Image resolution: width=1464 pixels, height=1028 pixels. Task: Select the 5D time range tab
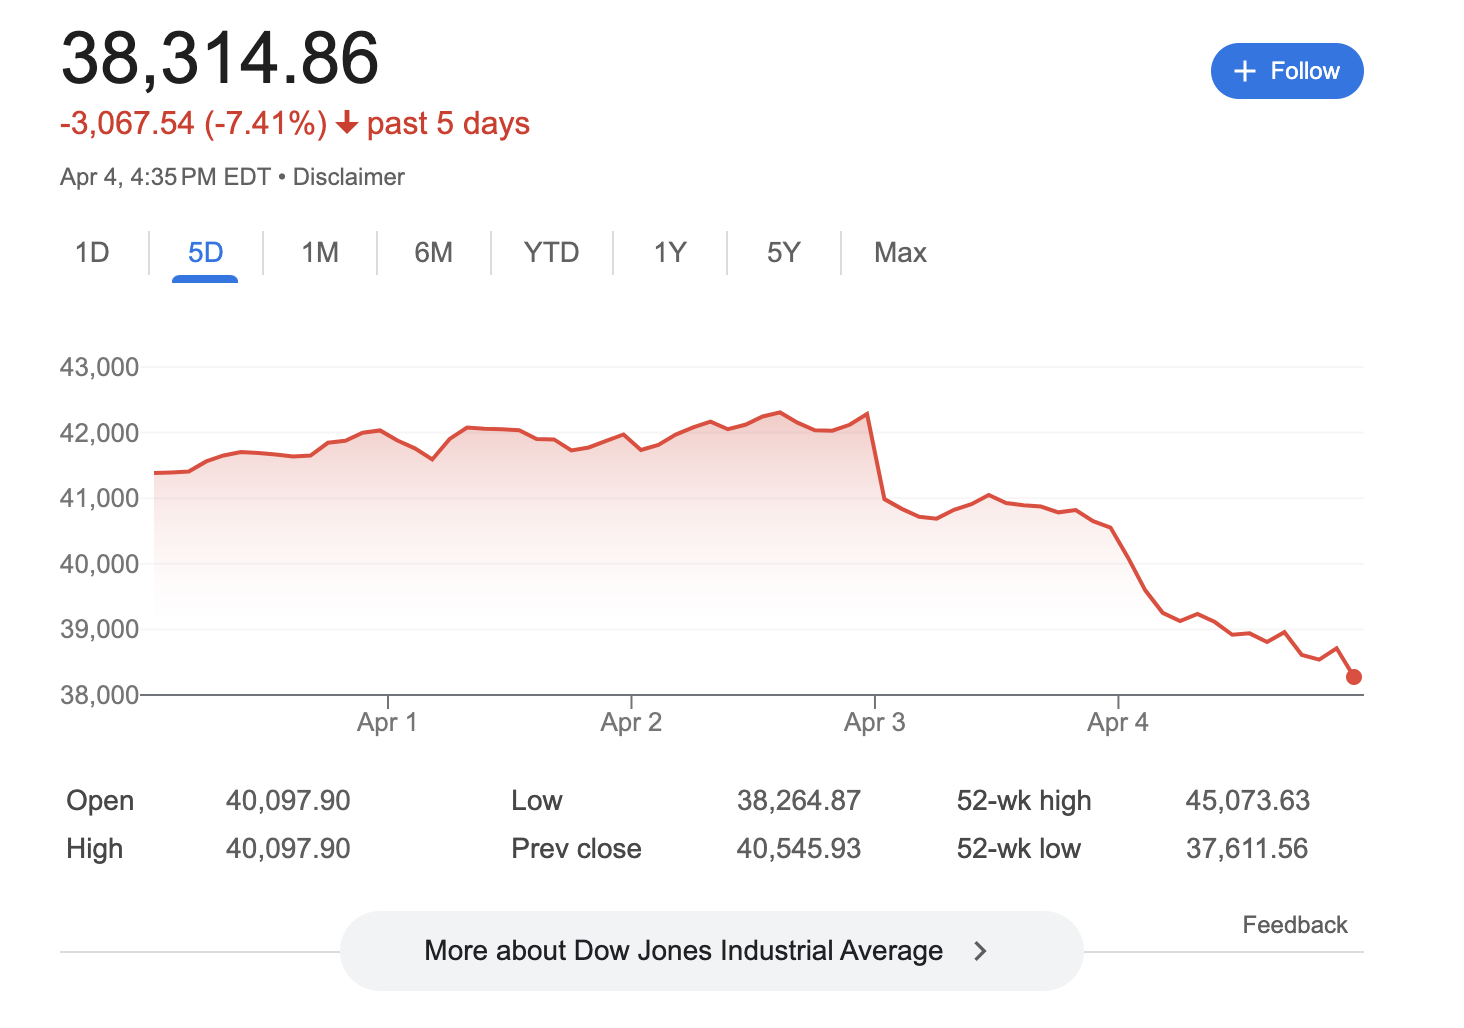205,252
